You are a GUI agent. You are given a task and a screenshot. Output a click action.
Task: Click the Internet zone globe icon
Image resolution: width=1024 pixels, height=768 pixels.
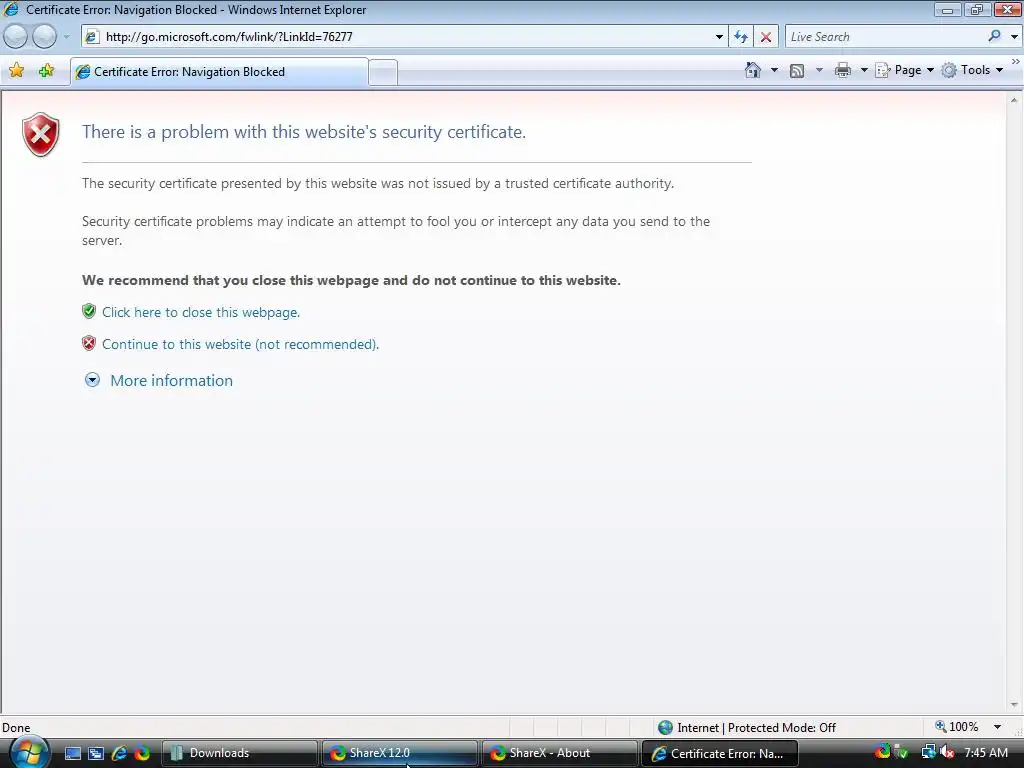click(665, 727)
